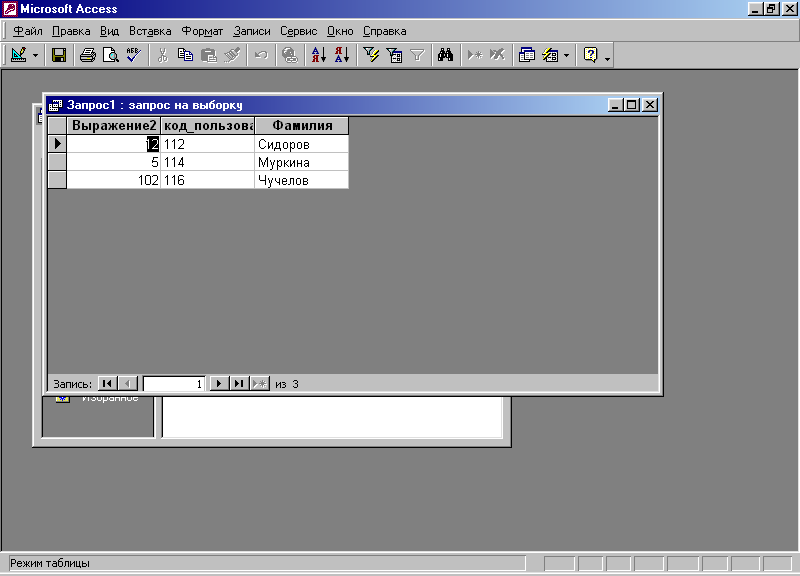Open Filter by Form icon
This screenshot has width=800, height=576.
[394, 55]
